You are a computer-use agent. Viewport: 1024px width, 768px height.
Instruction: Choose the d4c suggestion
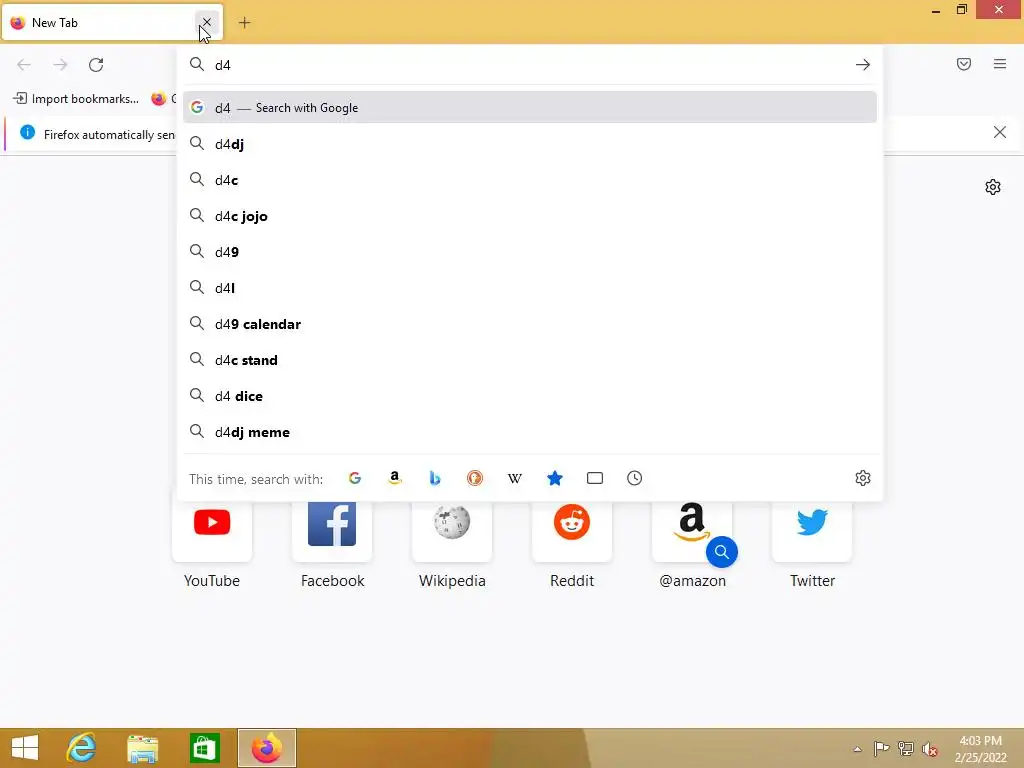coord(530,180)
